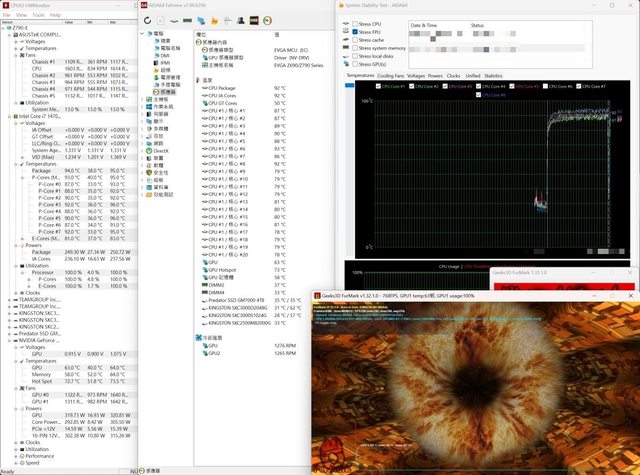Expand the DirectX node in AIDA64 tree
Image resolution: width=640 pixels, height=475 pixels.
click(140, 149)
